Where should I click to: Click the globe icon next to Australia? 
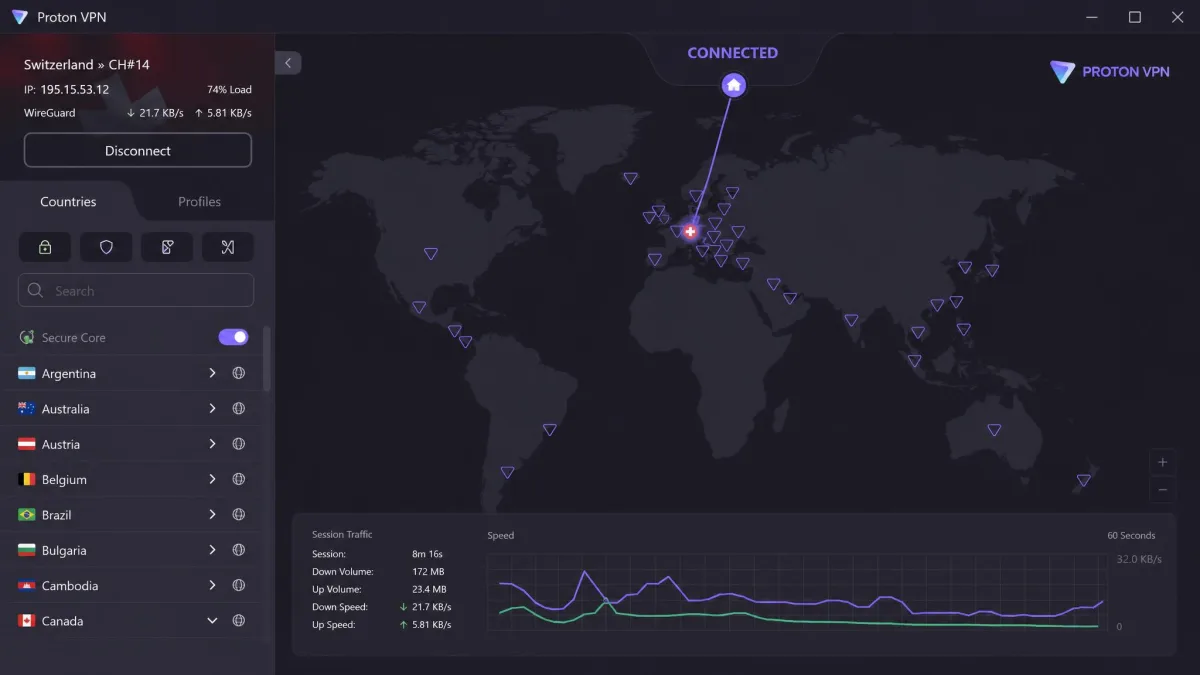coord(239,408)
